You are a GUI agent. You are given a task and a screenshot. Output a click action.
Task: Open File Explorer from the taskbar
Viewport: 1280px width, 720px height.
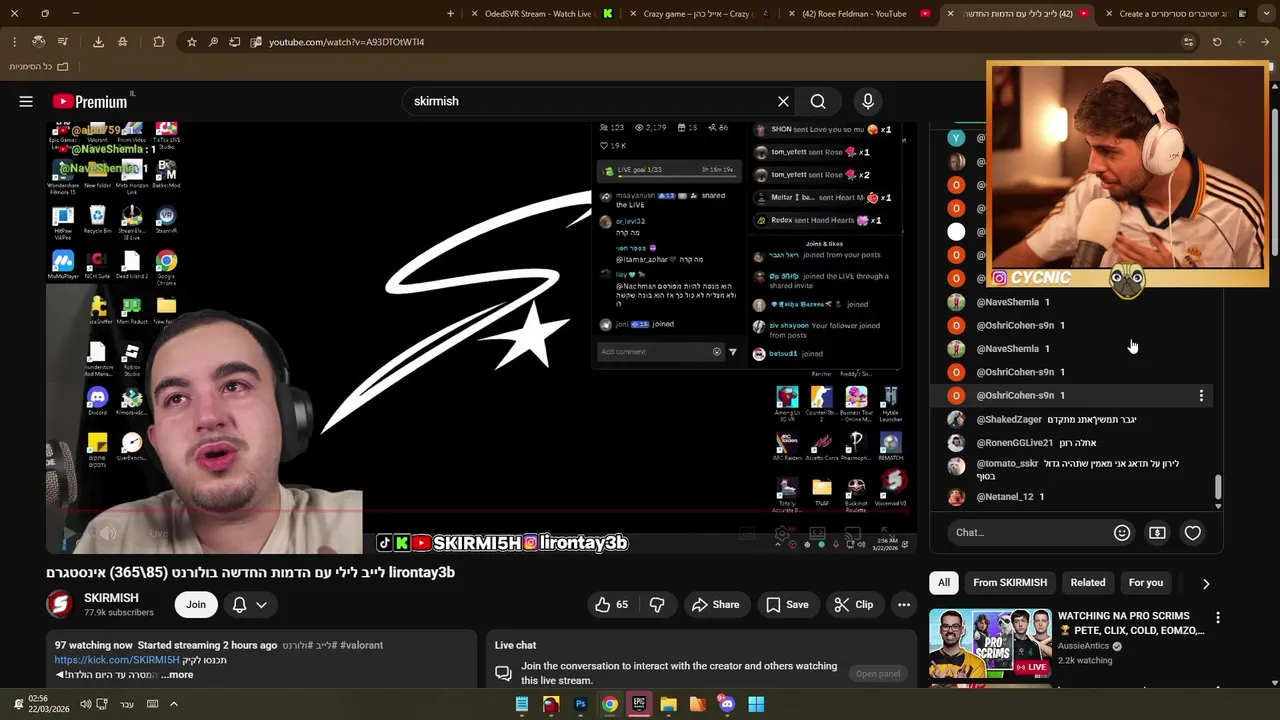click(668, 704)
